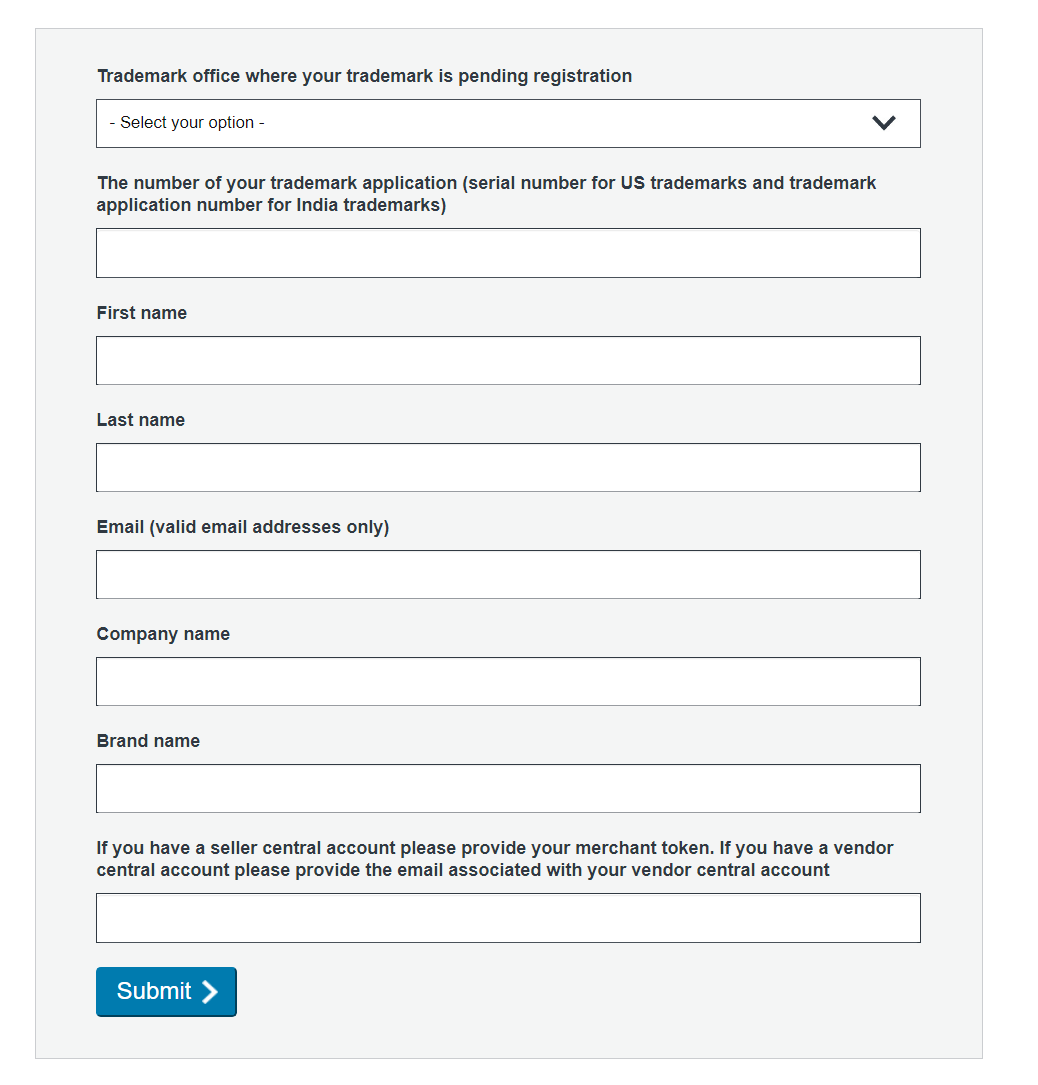1038x1085 pixels.
Task: Select the Last name text box
Action: tap(508, 467)
